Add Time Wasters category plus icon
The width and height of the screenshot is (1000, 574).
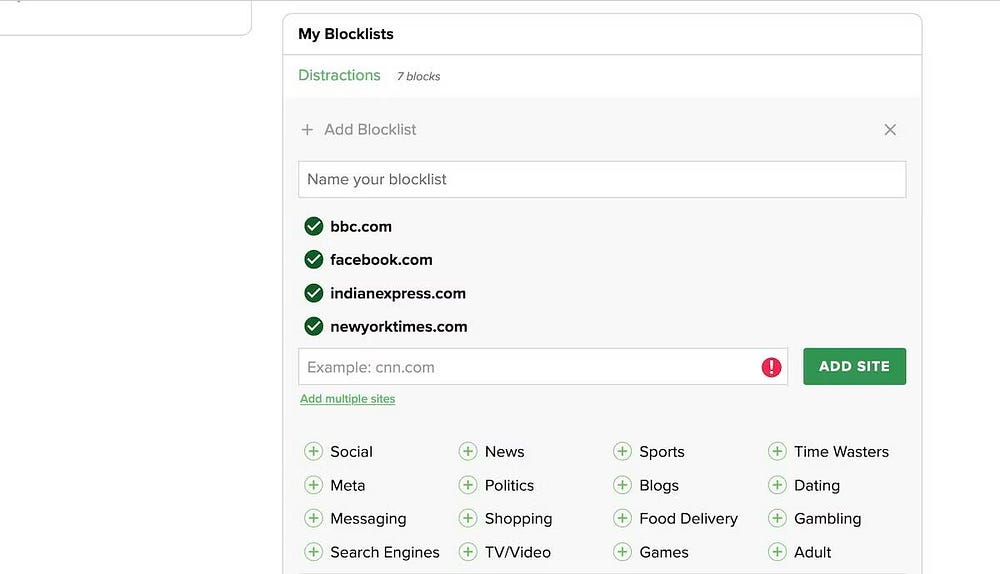pyautogui.click(x=777, y=452)
